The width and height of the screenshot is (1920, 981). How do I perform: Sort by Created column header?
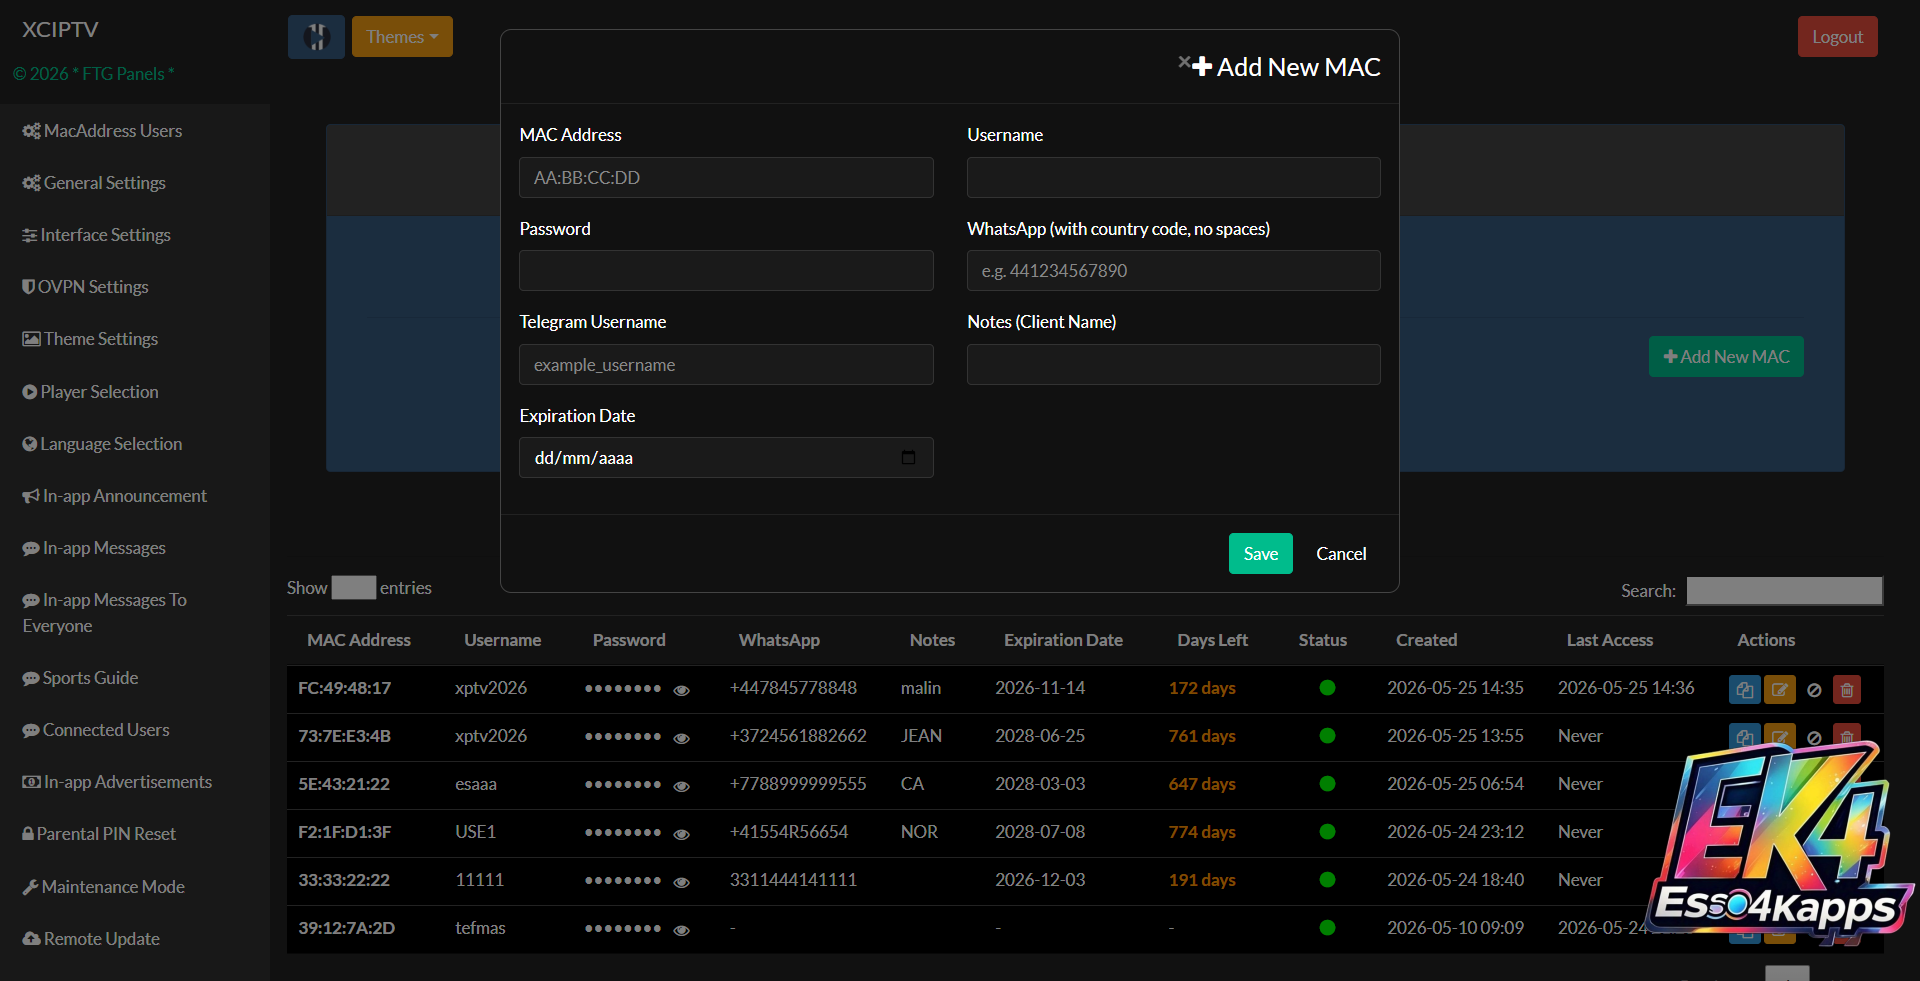pyautogui.click(x=1426, y=640)
